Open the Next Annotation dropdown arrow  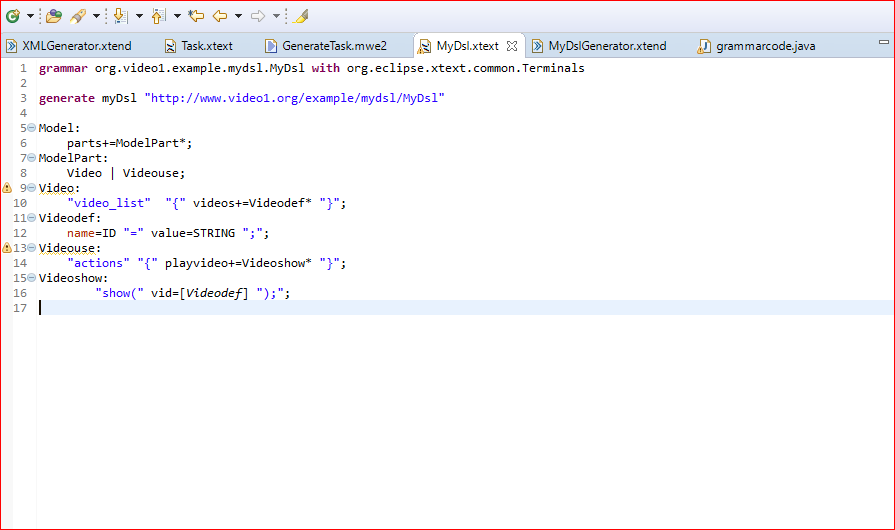pos(139,17)
